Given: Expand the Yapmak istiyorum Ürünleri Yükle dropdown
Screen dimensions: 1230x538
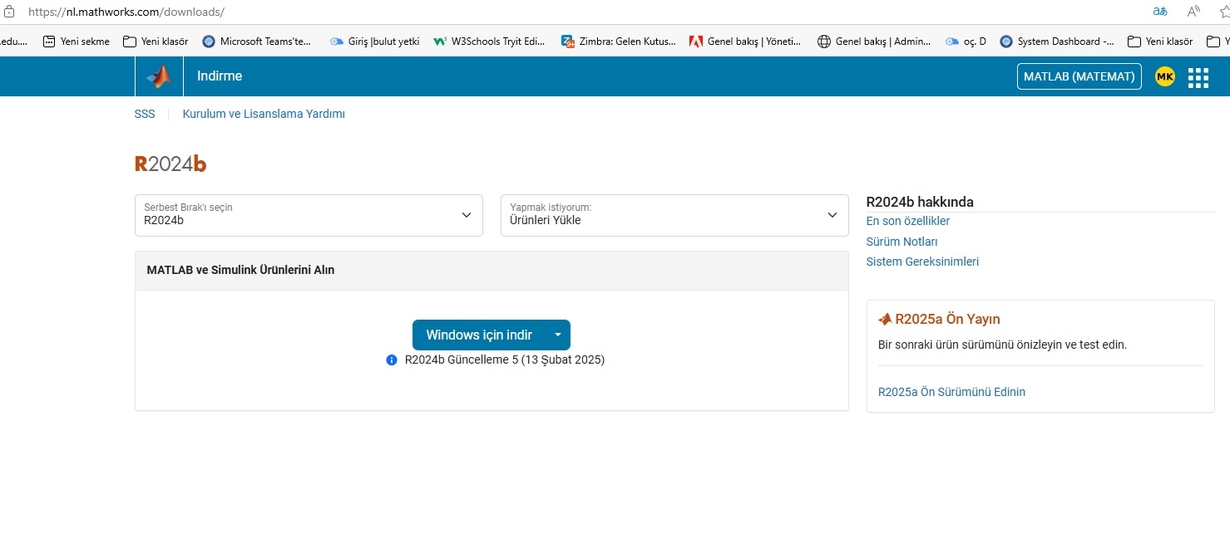Looking at the screenshot, I should (675, 215).
